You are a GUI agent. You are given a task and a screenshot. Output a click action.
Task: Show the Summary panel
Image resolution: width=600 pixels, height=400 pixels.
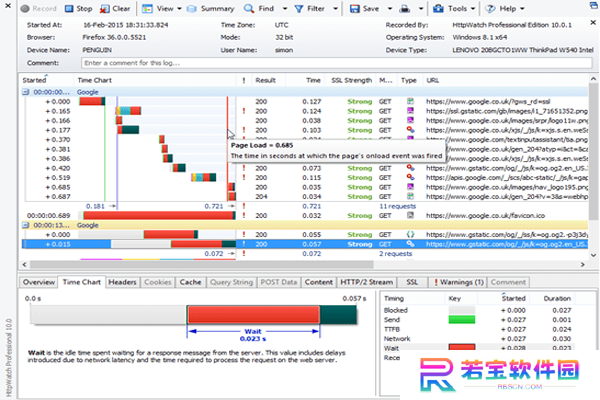(211, 8)
